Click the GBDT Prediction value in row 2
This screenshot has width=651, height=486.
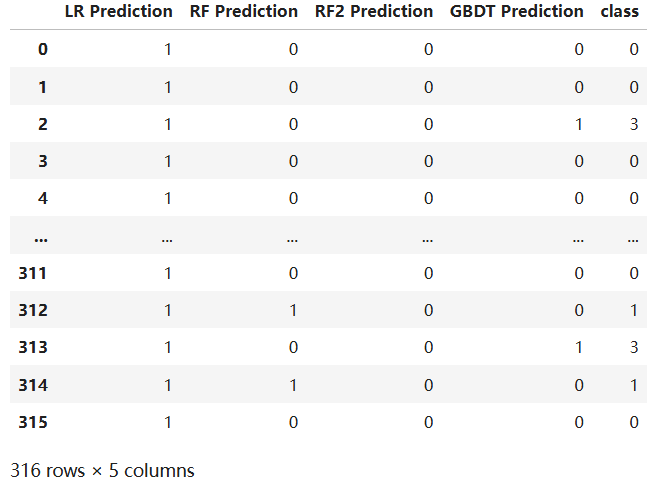(578, 124)
